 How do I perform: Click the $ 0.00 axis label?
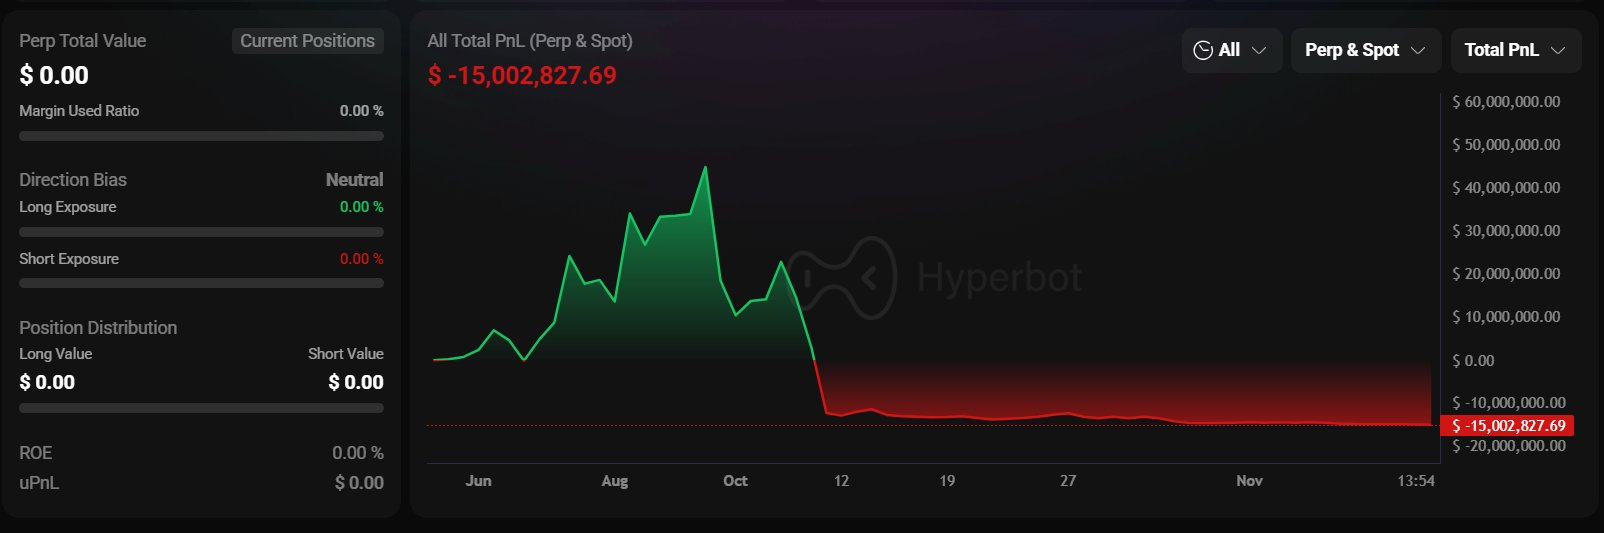click(1473, 361)
